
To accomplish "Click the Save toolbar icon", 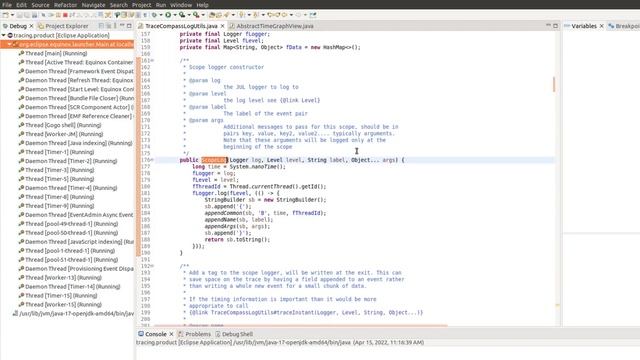I will click(20, 15).
